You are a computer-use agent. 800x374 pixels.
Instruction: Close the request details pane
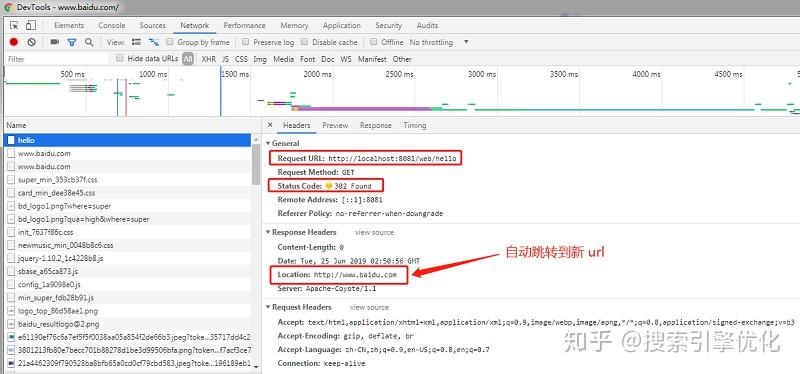coord(270,125)
